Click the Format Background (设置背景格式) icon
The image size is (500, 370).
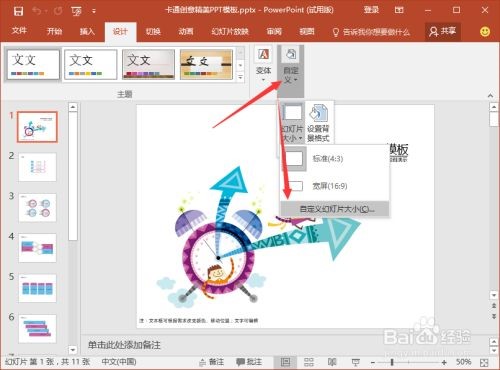point(318,123)
